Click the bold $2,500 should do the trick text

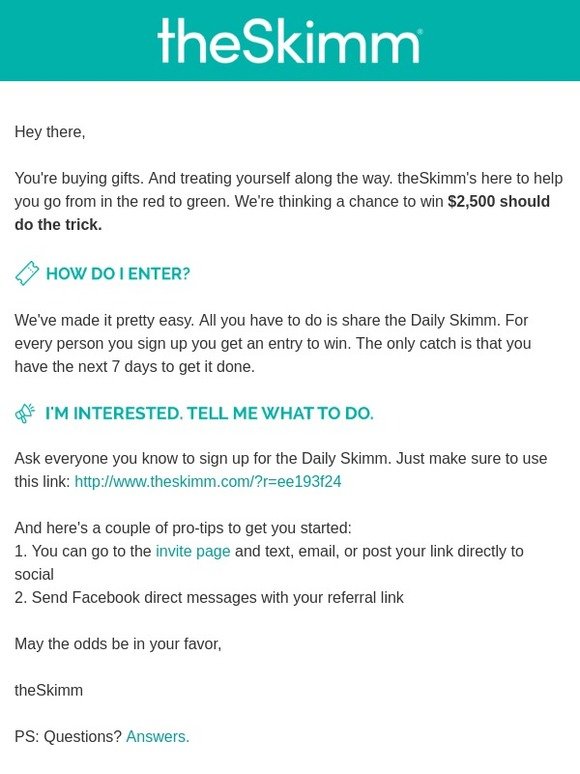coord(282,213)
